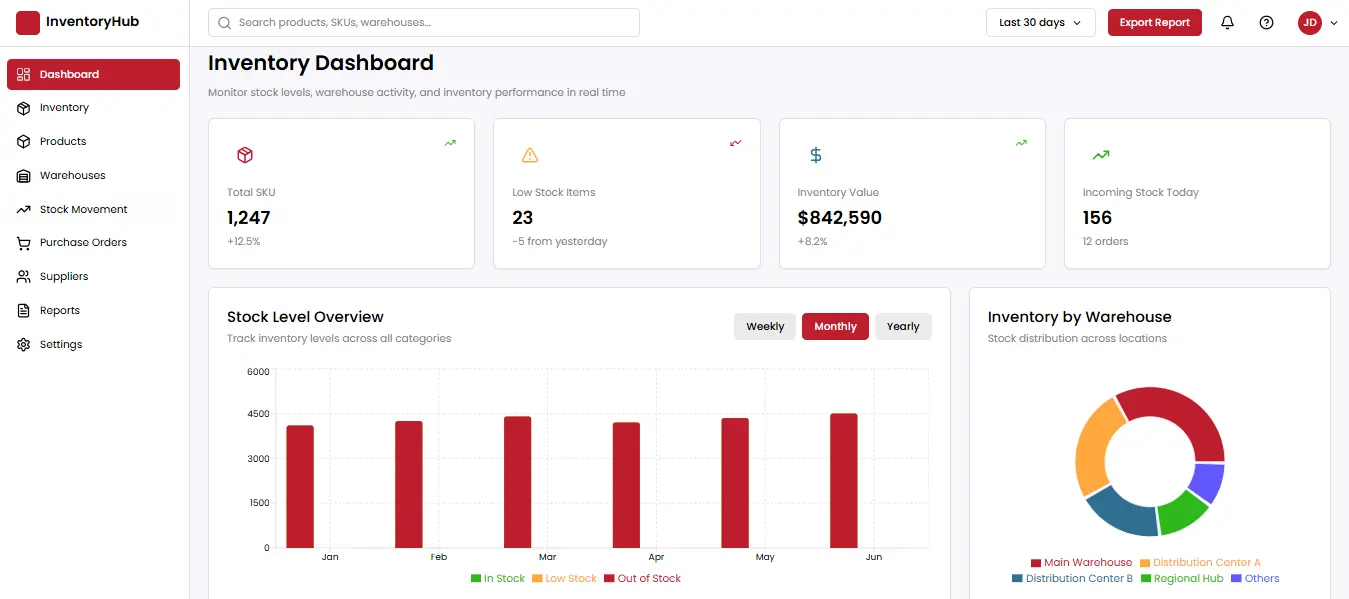Viewport: 1349px width, 599px height.
Task: Open help via question mark icon
Action: pos(1266,22)
